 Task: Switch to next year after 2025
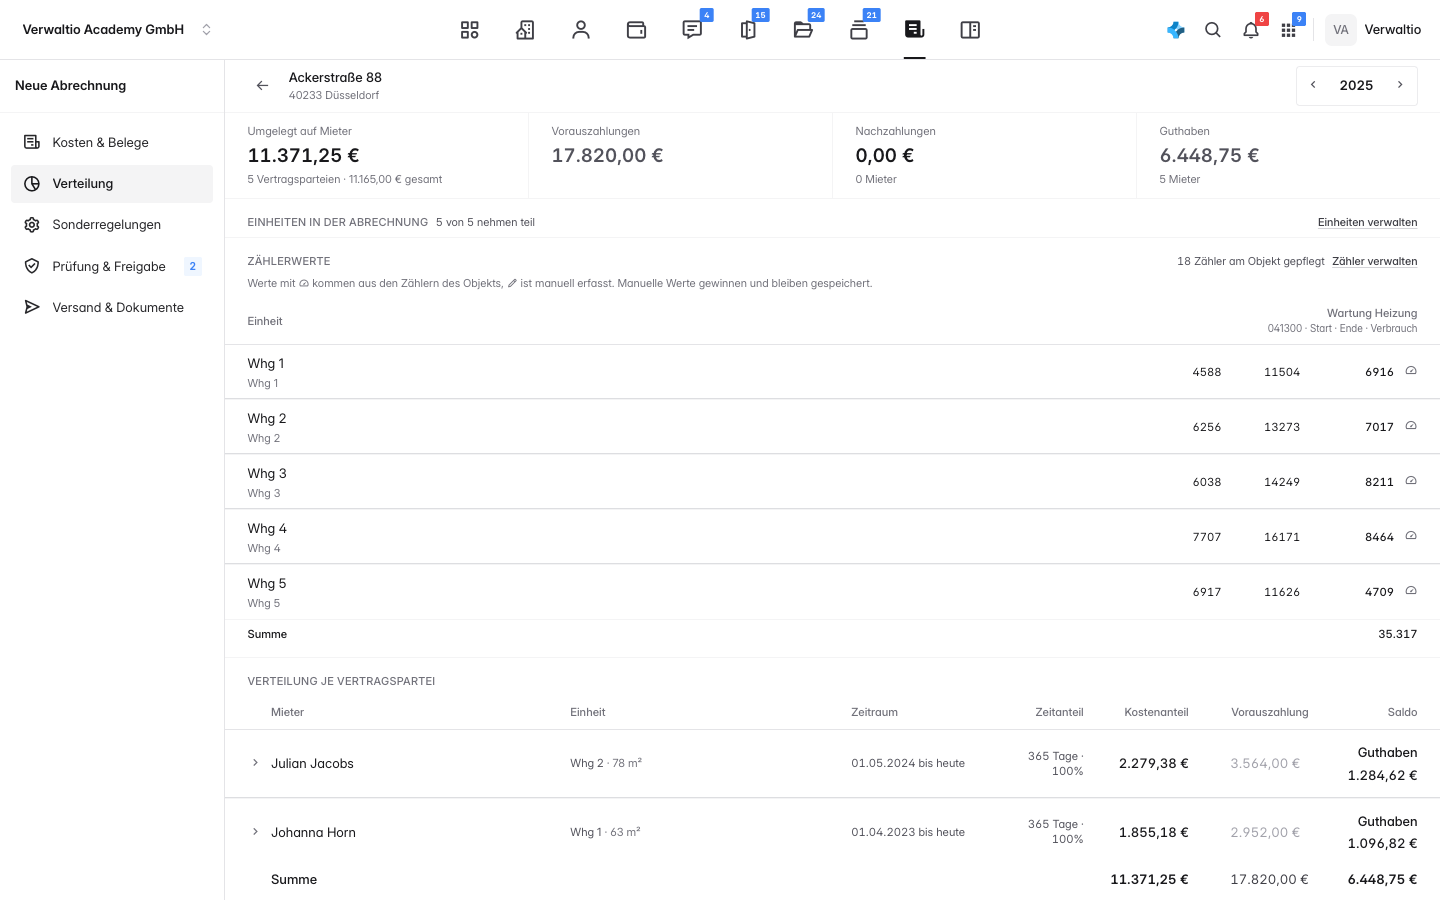pyautogui.click(x=1400, y=85)
